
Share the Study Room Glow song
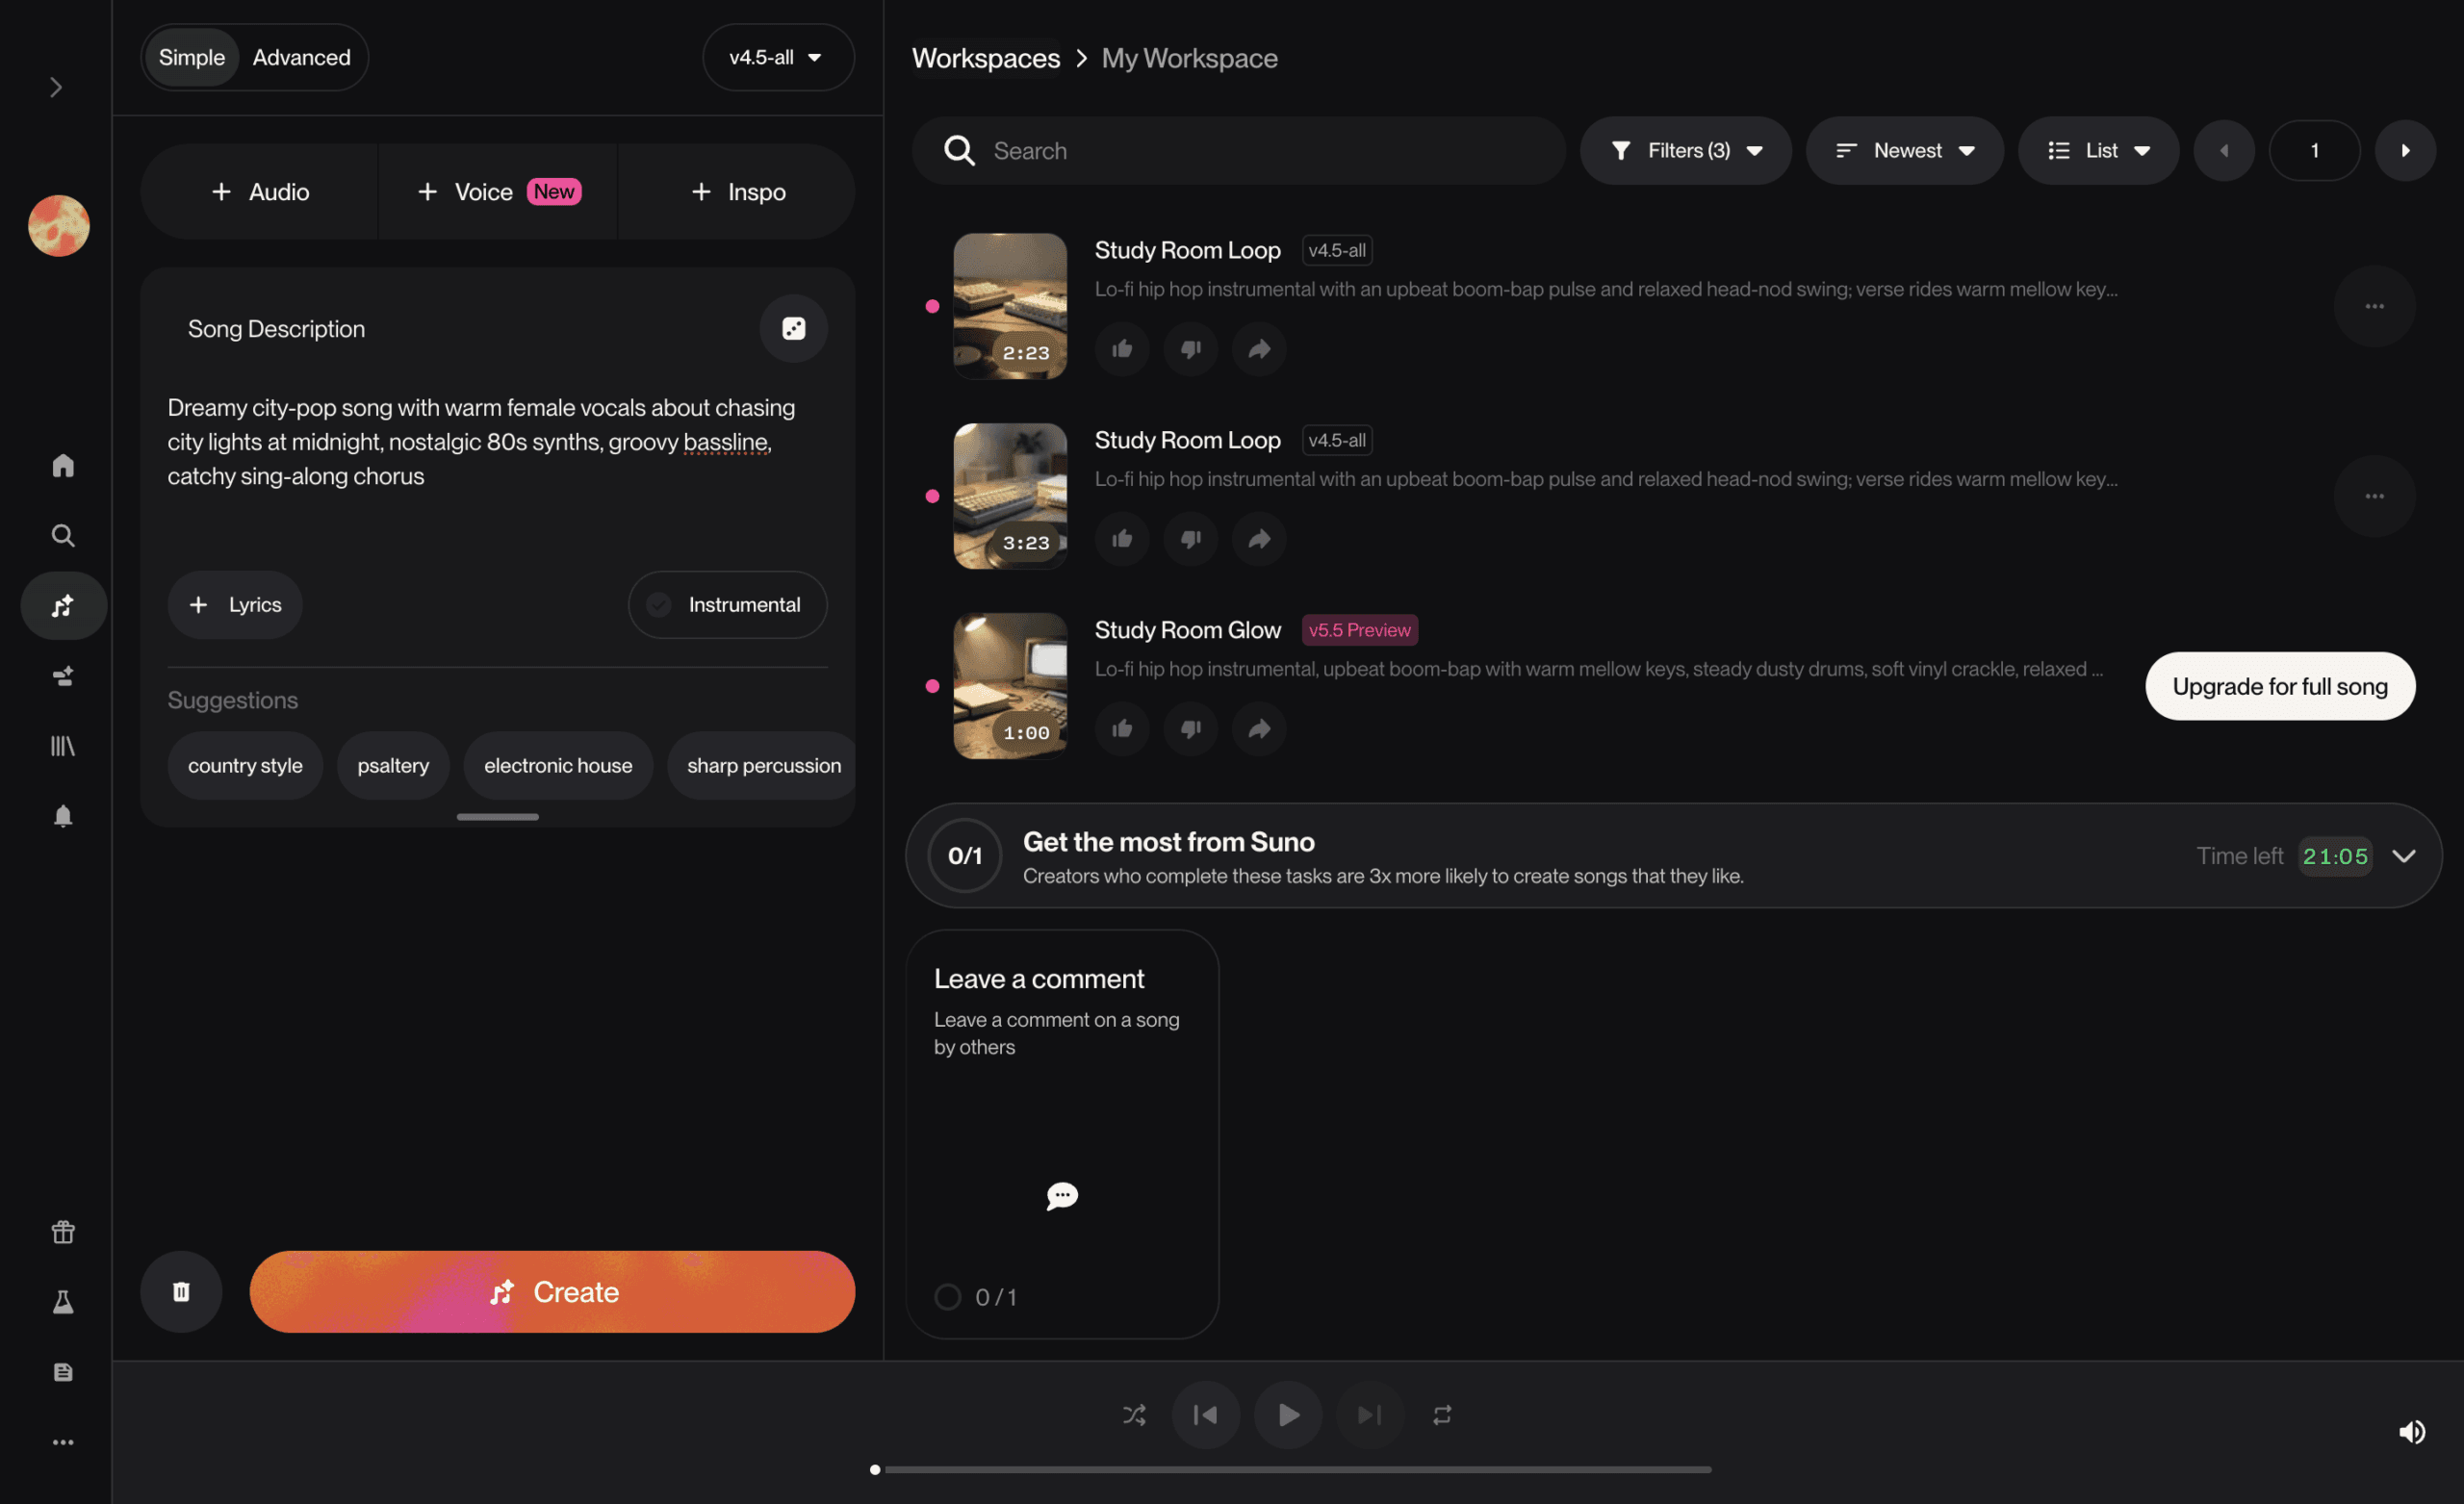point(1259,728)
